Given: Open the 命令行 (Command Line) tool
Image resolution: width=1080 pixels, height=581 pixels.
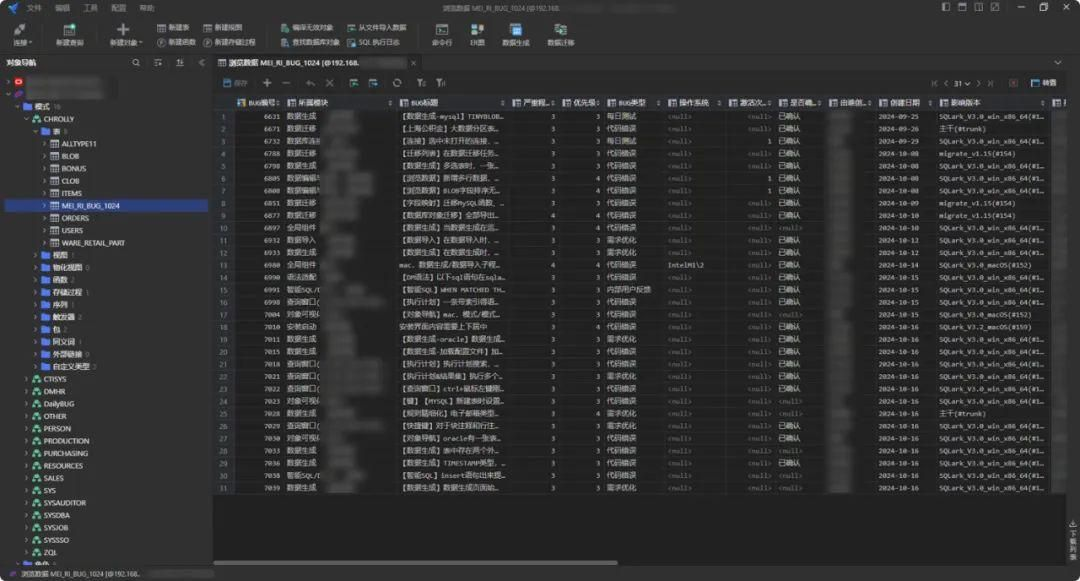Looking at the screenshot, I should pyautogui.click(x=442, y=34).
